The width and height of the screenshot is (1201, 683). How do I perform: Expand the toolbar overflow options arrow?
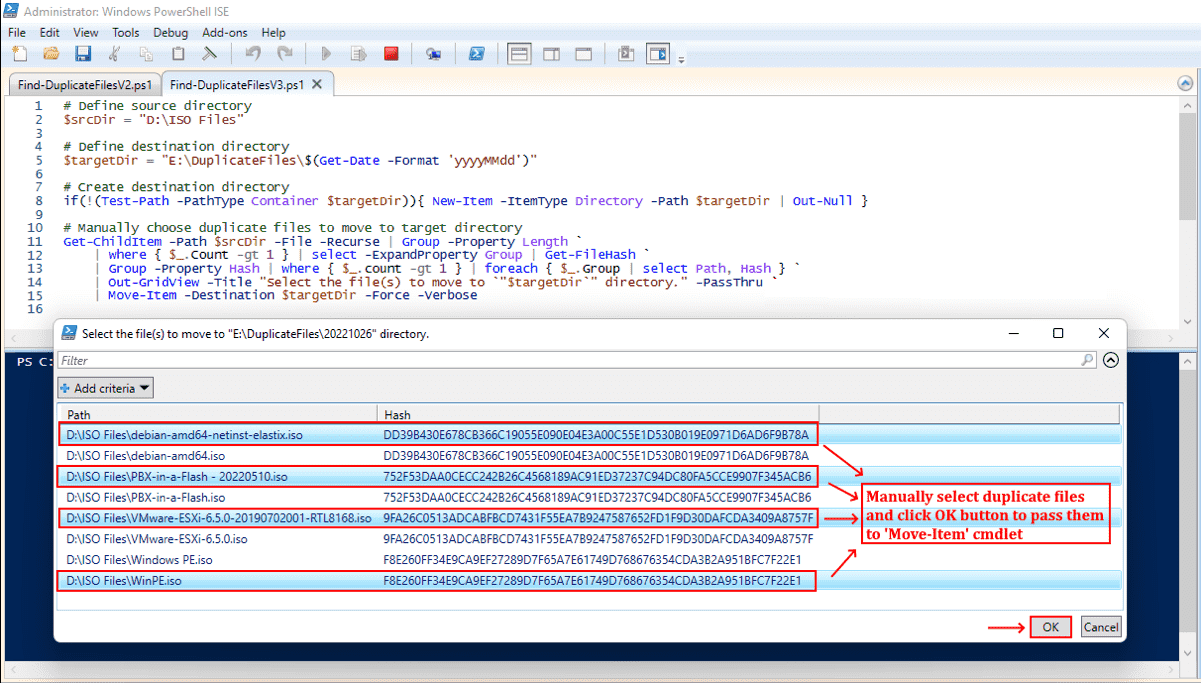(x=682, y=60)
